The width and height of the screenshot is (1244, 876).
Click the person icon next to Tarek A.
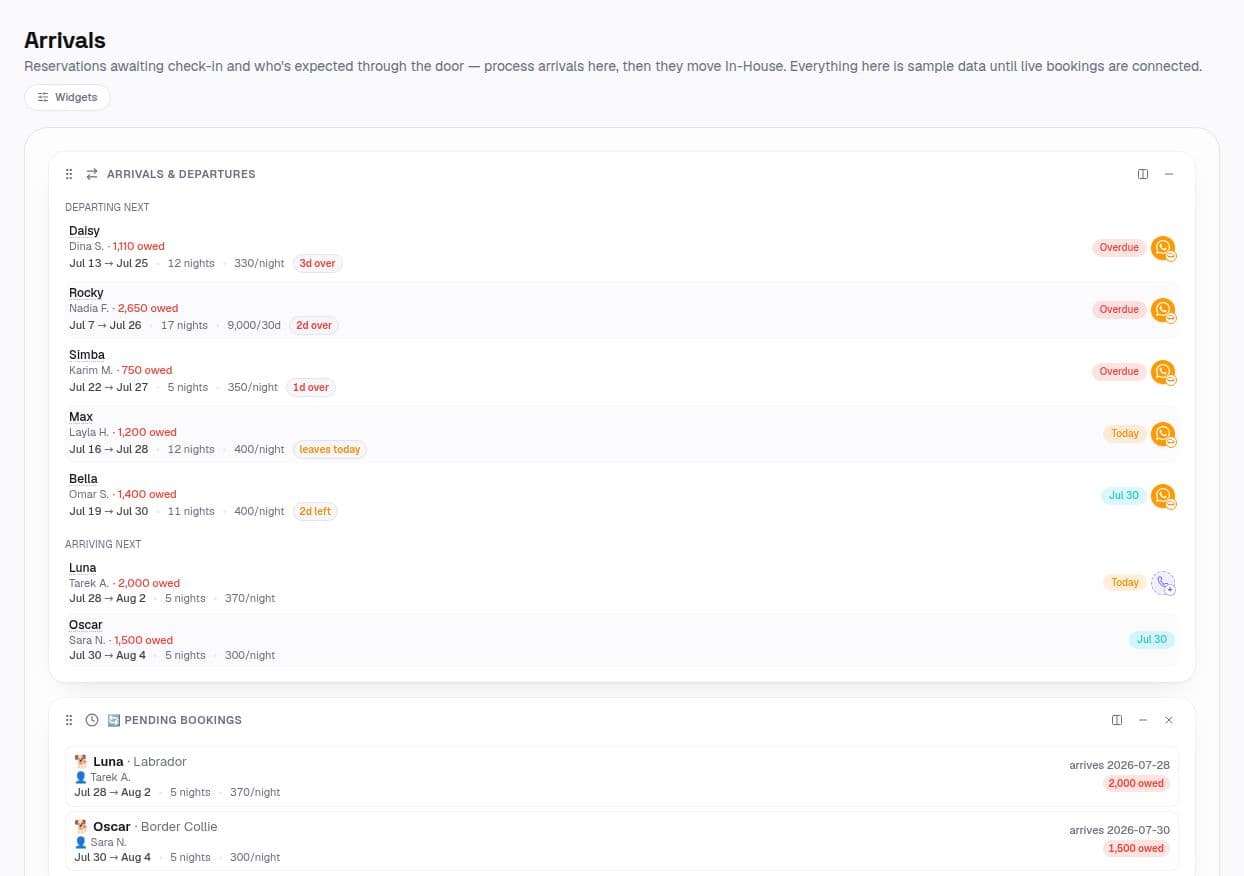click(80, 778)
